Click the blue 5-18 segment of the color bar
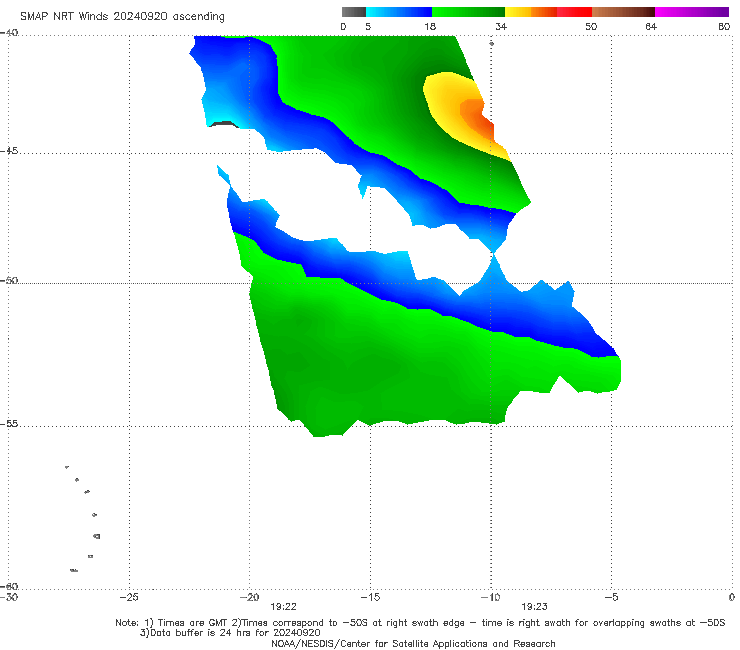Image resolution: width=740 pixels, height=650 pixels. (399, 12)
